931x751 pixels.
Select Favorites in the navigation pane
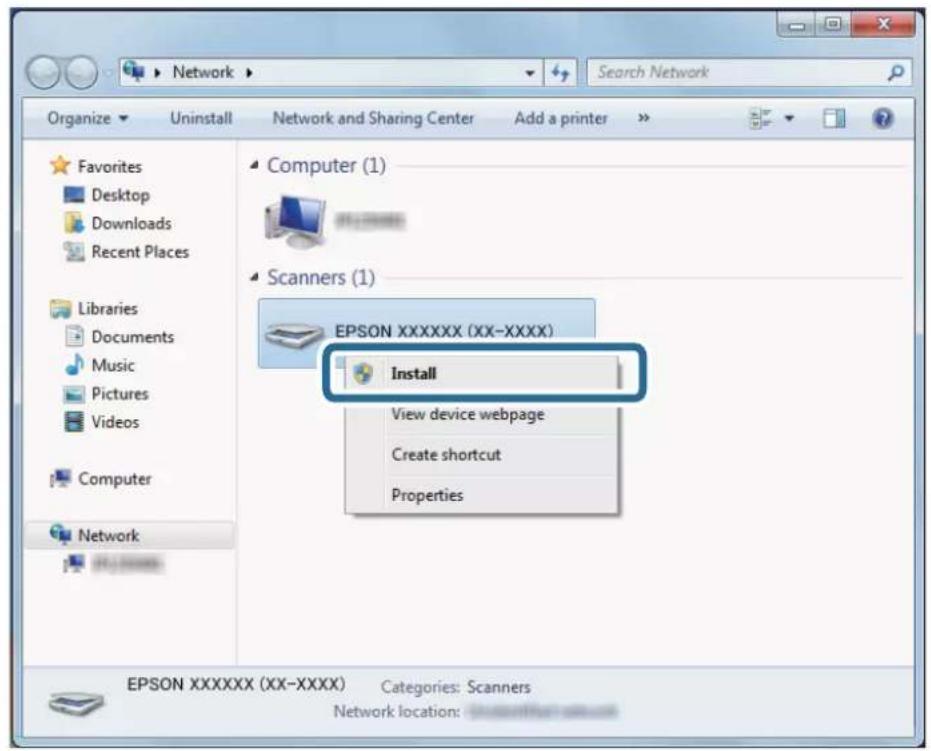coord(109,166)
